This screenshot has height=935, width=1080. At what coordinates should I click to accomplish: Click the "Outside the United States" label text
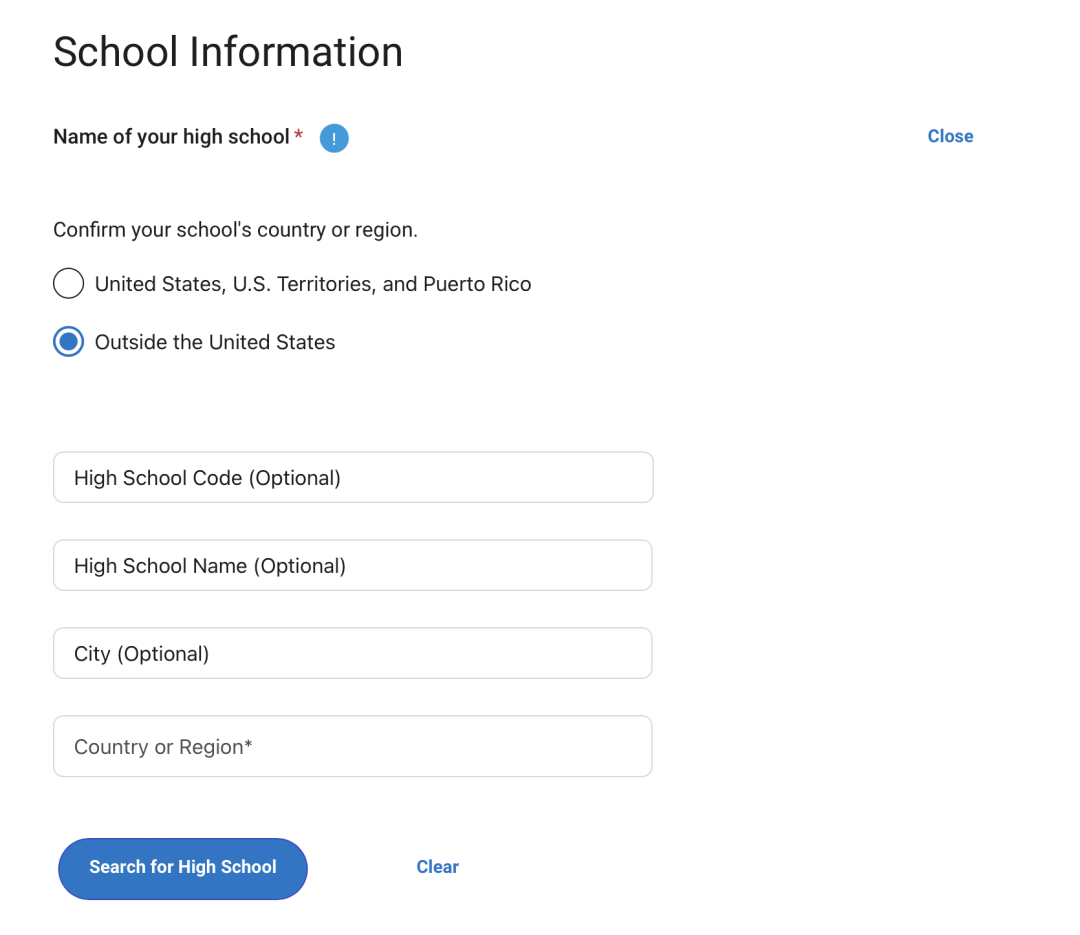tap(215, 342)
